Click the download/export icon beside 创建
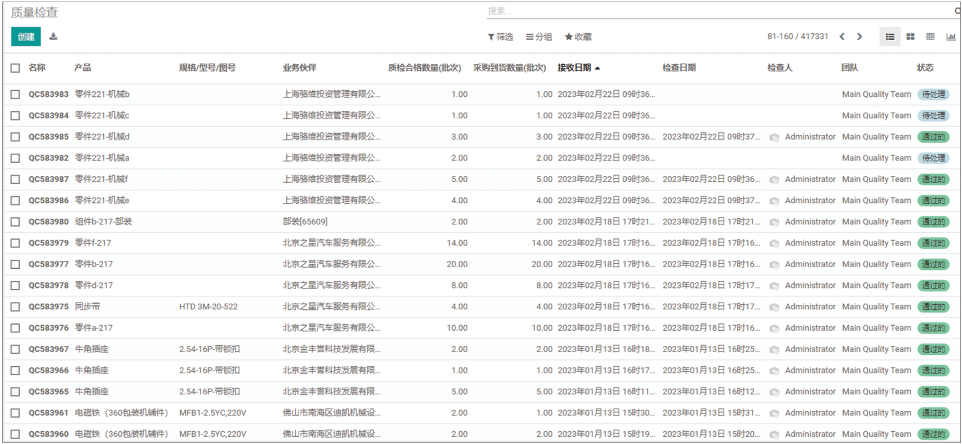This screenshot has height=444, width=962. click(54, 36)
